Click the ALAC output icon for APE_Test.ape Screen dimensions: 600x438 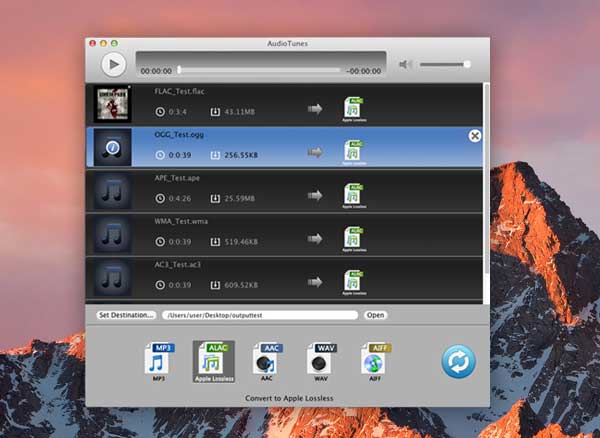354,195
